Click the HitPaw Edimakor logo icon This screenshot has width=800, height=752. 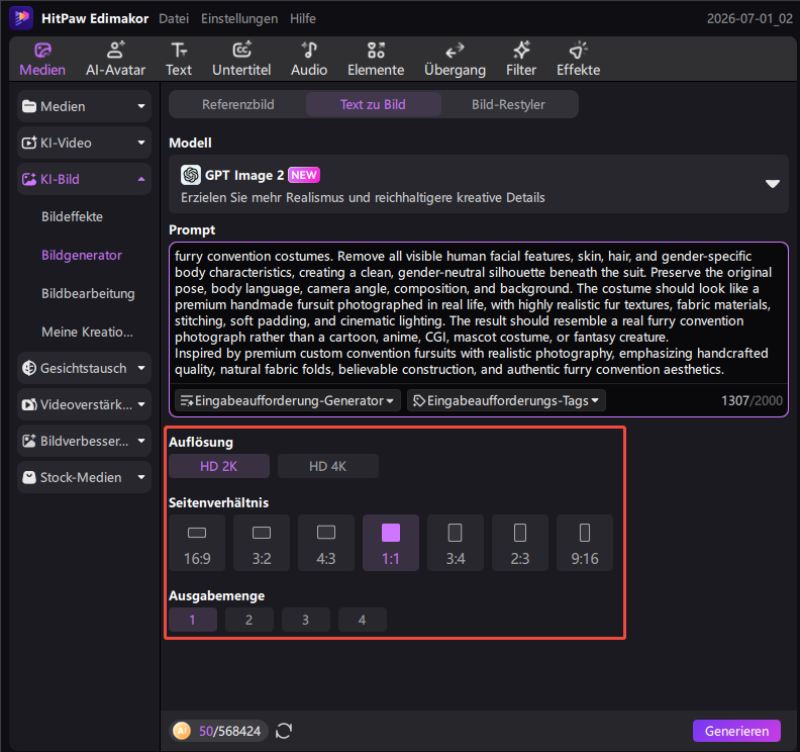(21, 18)
